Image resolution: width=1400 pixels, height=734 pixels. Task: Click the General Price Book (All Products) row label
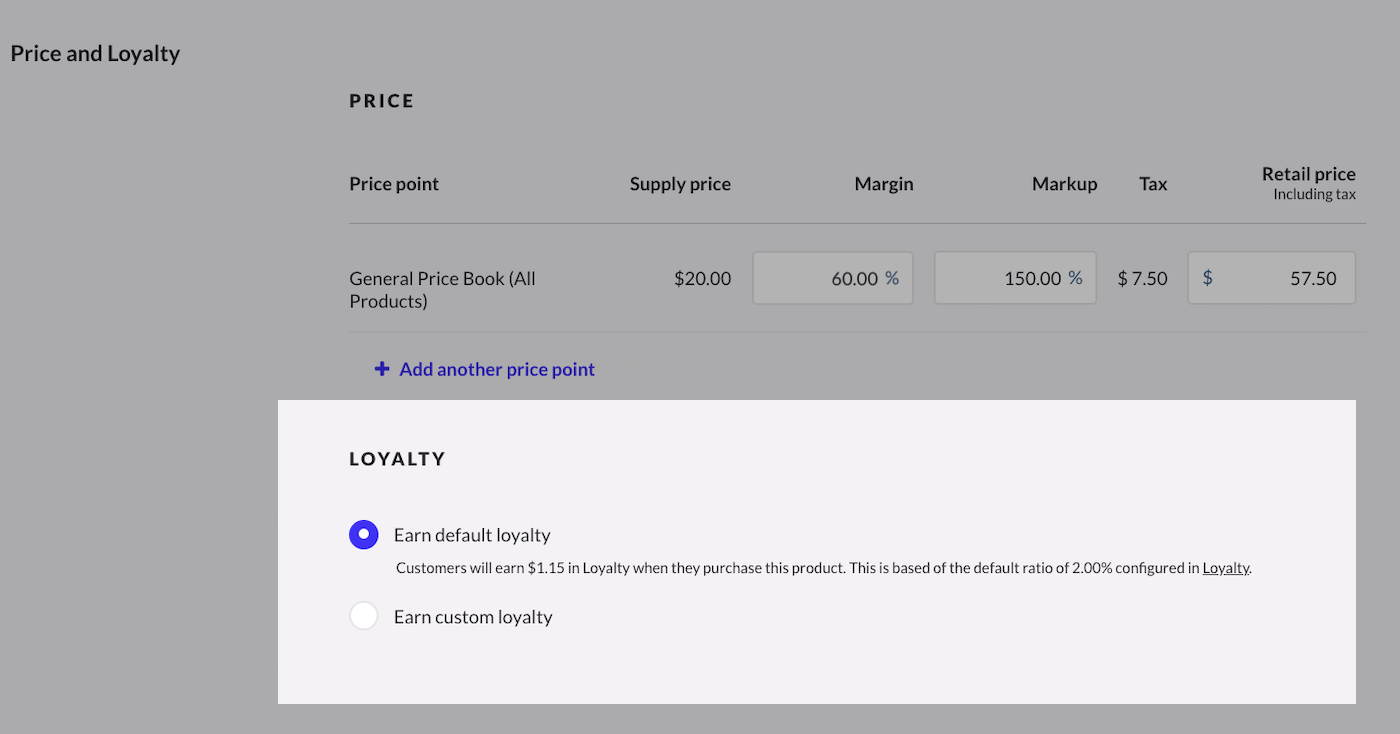point(442,289)
